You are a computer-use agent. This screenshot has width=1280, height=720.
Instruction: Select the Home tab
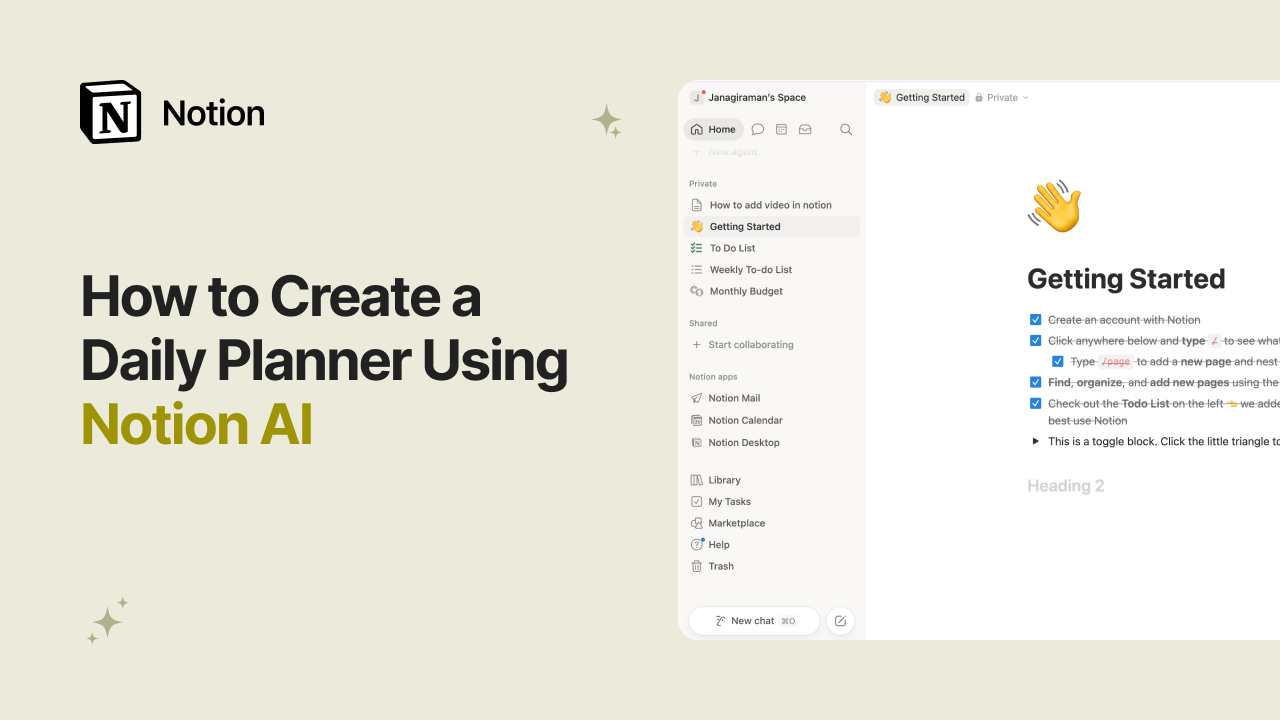pos(713,129)
